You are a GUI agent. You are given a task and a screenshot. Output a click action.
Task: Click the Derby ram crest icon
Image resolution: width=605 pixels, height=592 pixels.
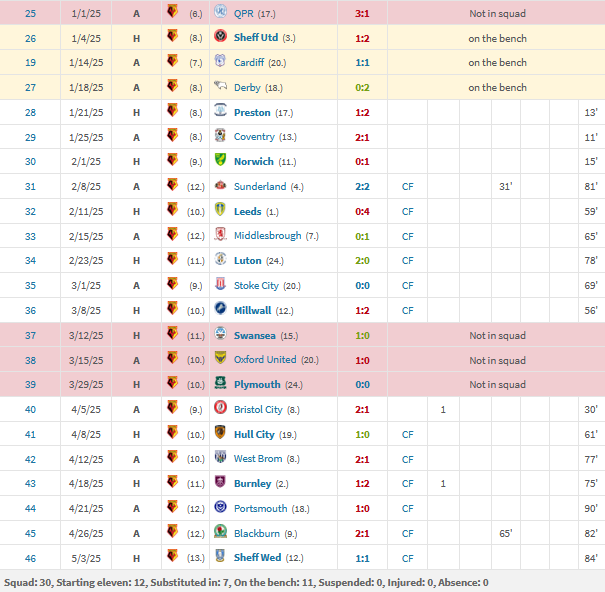coord(220,86)
